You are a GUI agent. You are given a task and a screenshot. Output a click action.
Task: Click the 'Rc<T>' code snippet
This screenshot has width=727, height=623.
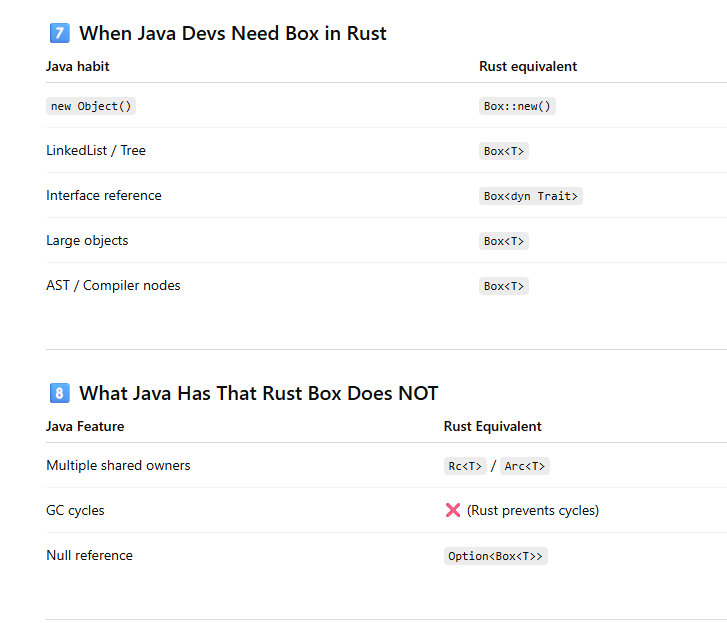465,466
